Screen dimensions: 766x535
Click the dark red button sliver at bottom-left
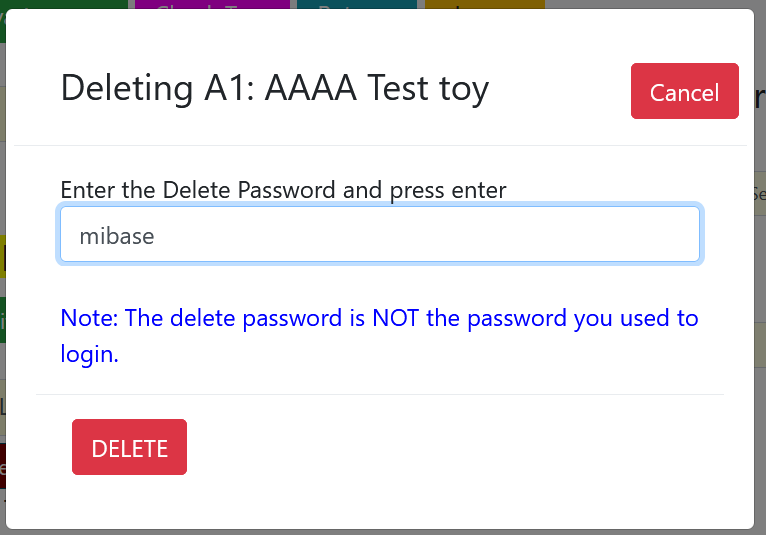[3, 466]
